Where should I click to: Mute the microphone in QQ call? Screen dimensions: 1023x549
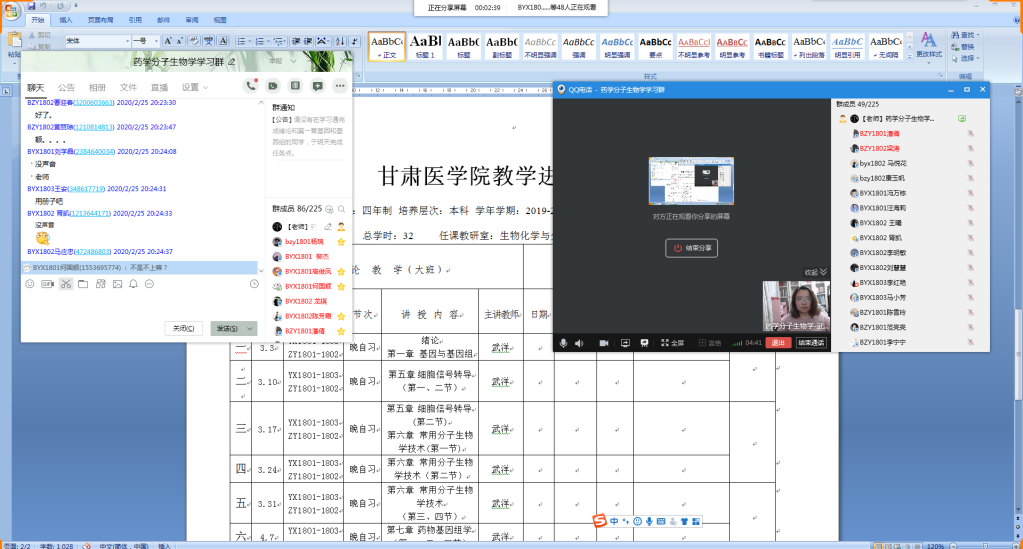[564, 342]
